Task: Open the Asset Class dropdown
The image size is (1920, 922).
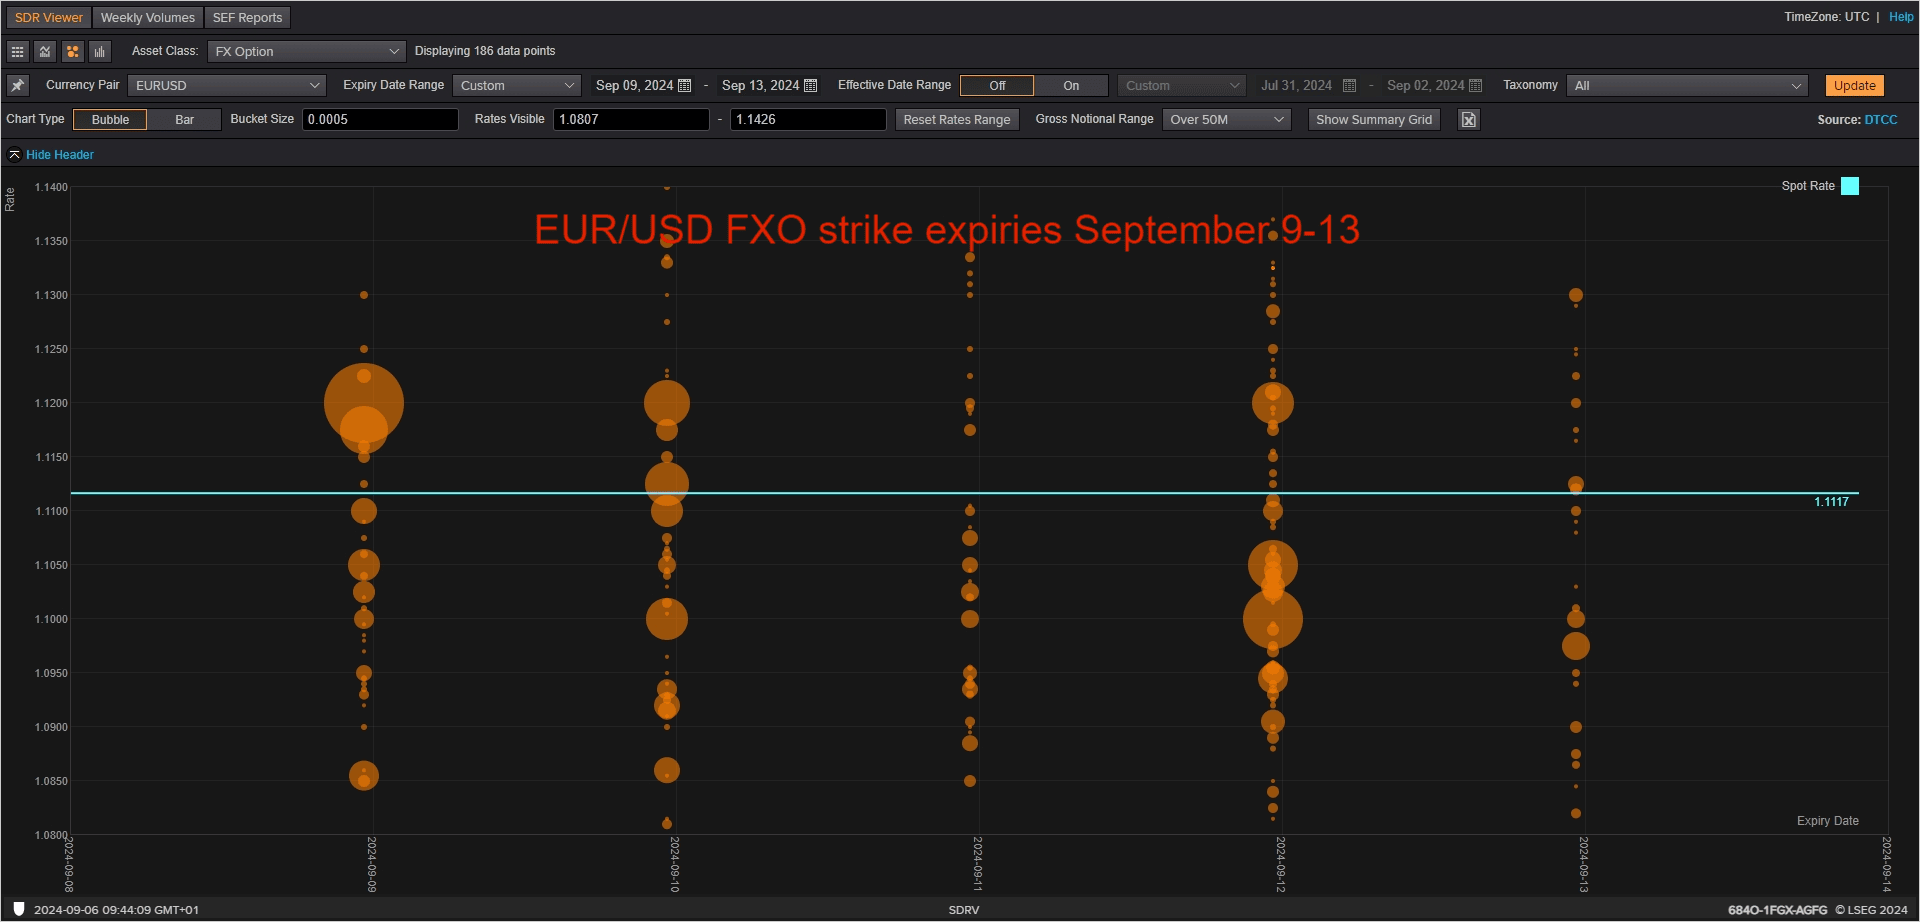Action: [x=306, y=51]
